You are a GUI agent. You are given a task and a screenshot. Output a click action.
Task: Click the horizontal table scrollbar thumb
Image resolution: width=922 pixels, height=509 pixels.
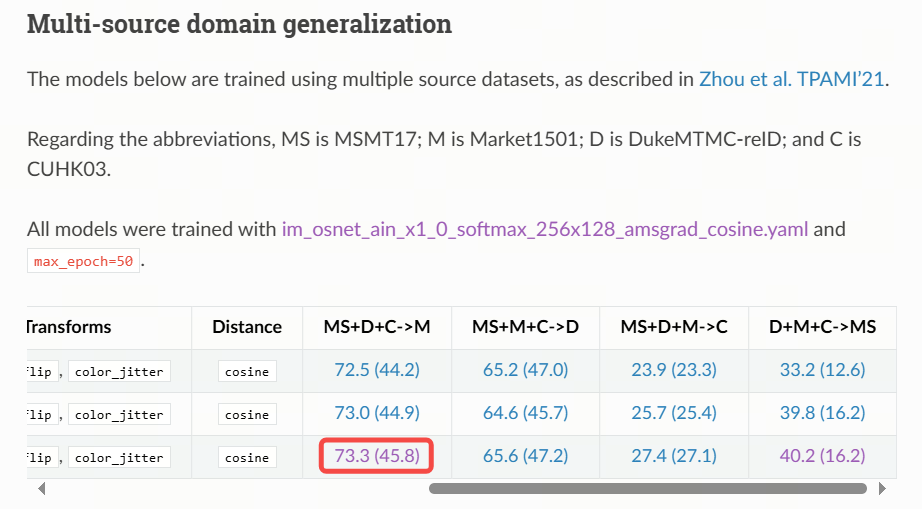tap(647, 489)
